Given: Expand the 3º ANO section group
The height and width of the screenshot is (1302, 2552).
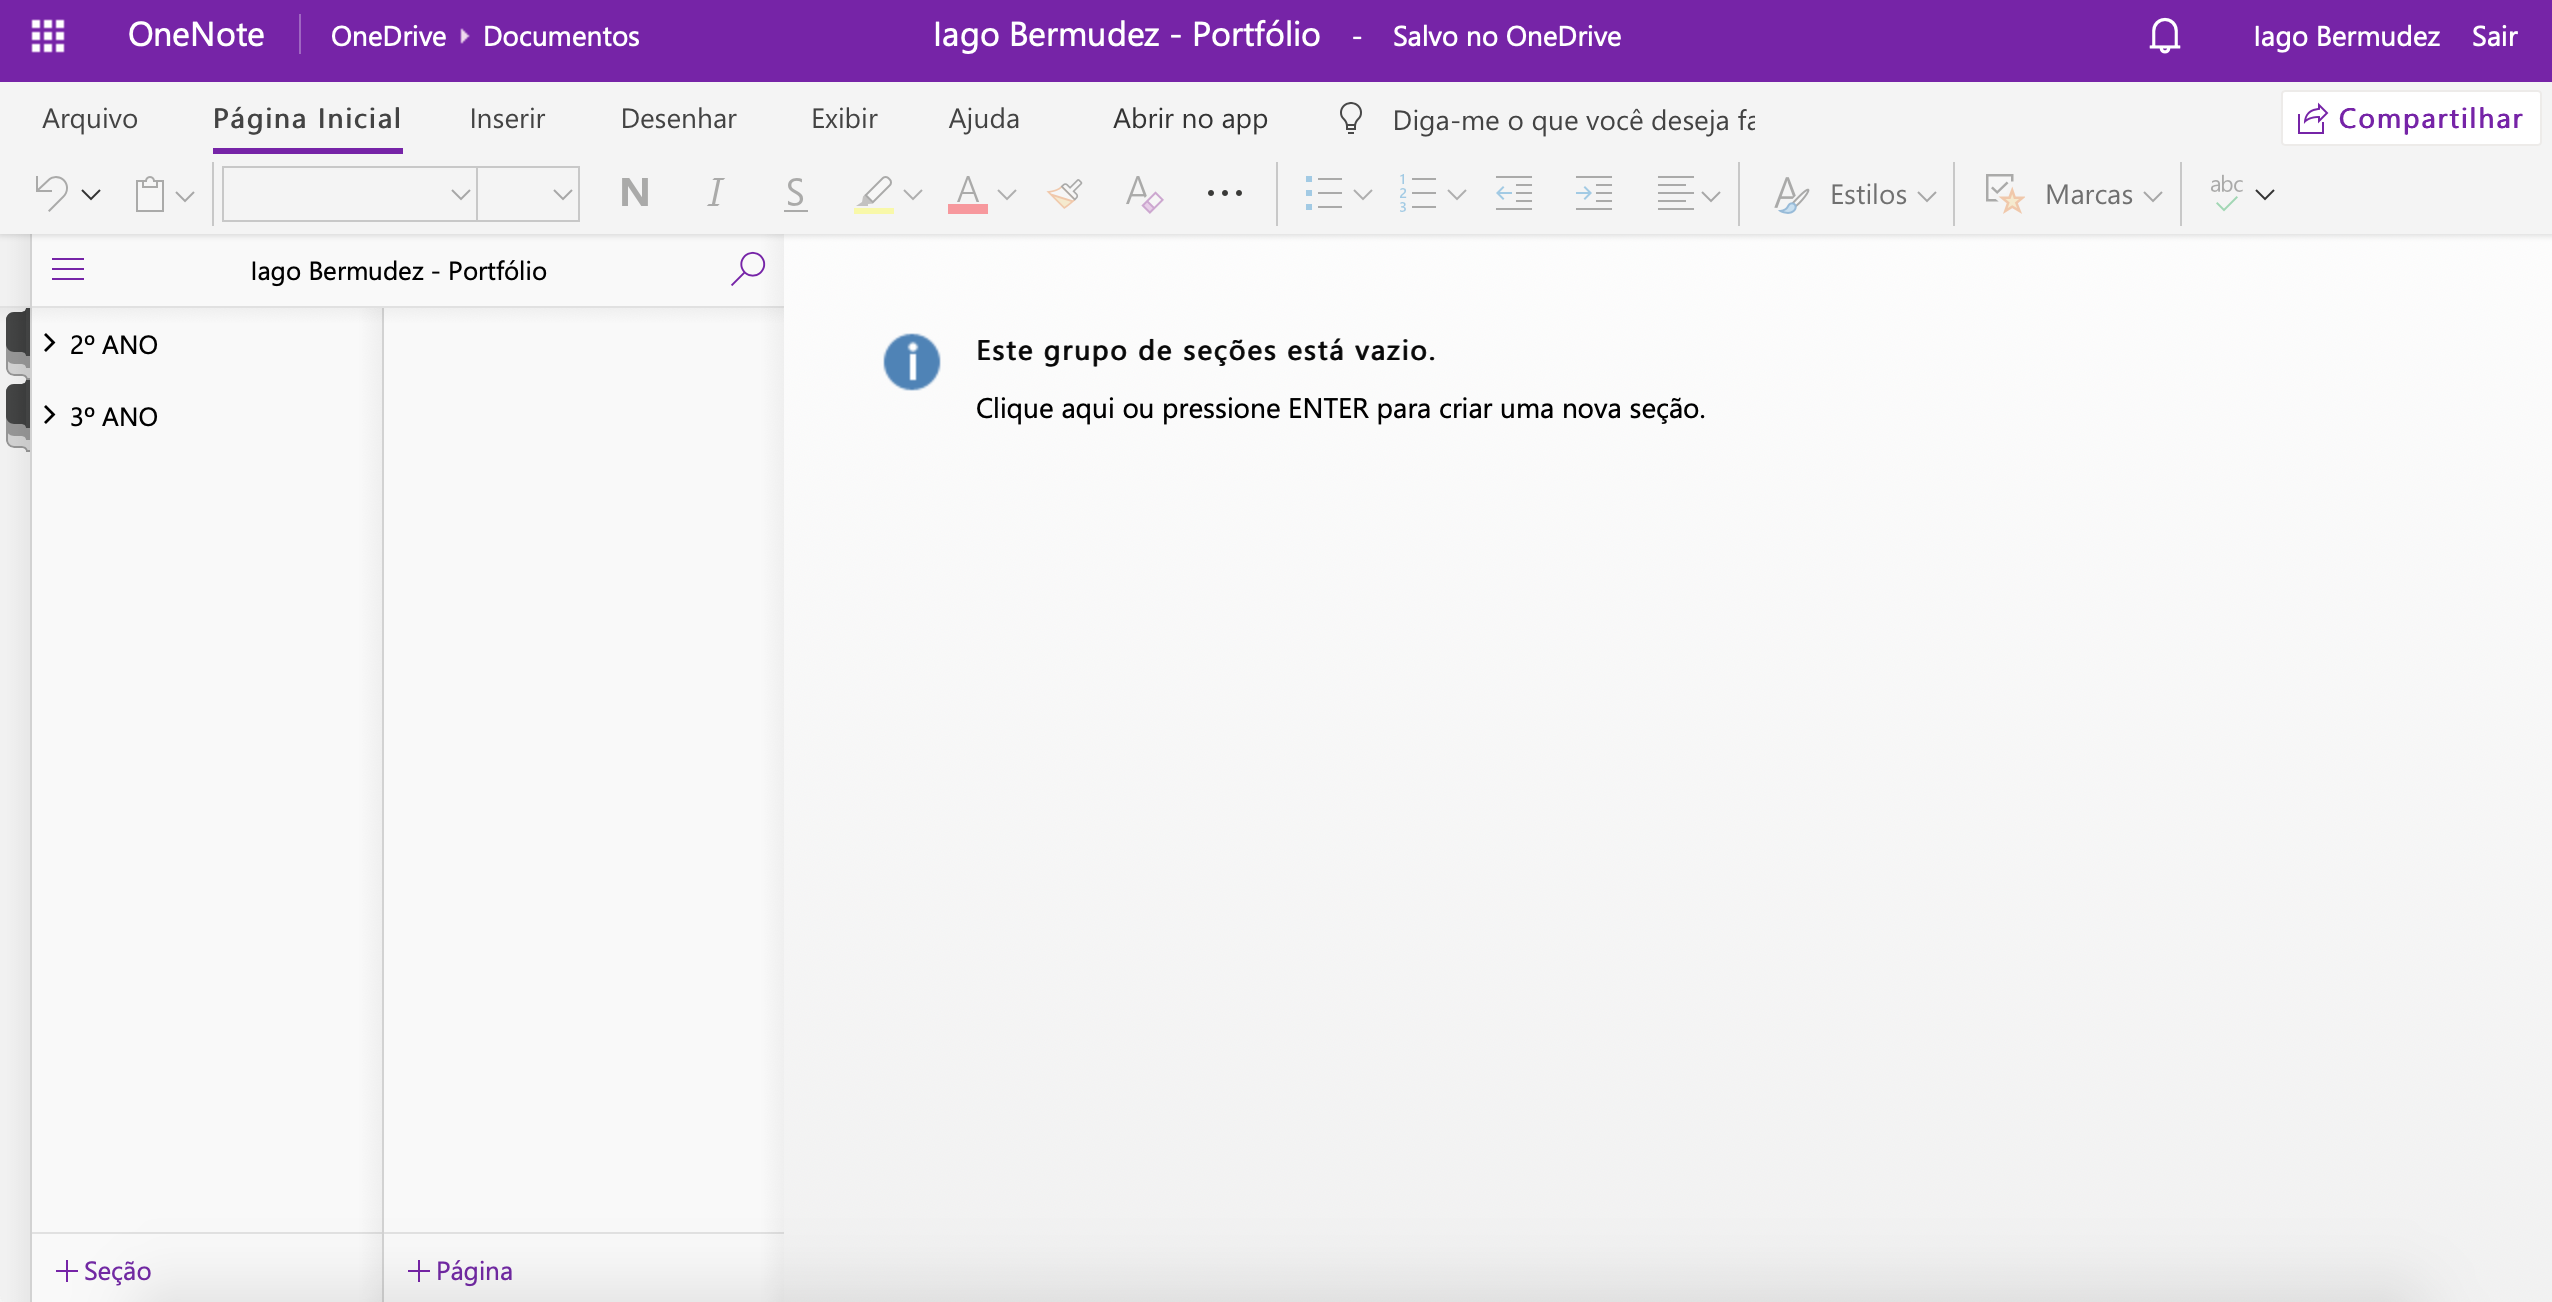Looking at the screenshot, I should (x=50, y=415).
